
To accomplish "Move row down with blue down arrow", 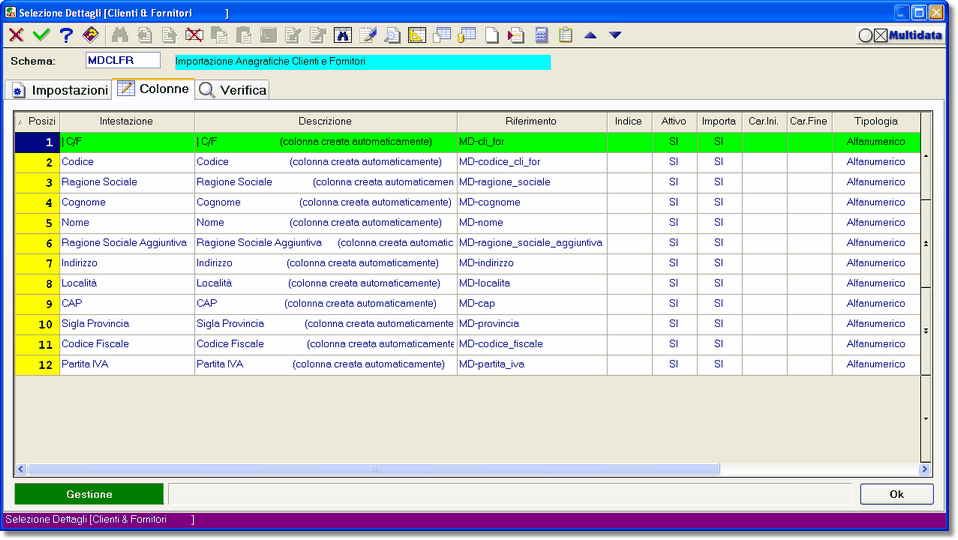I will point(615,35).
